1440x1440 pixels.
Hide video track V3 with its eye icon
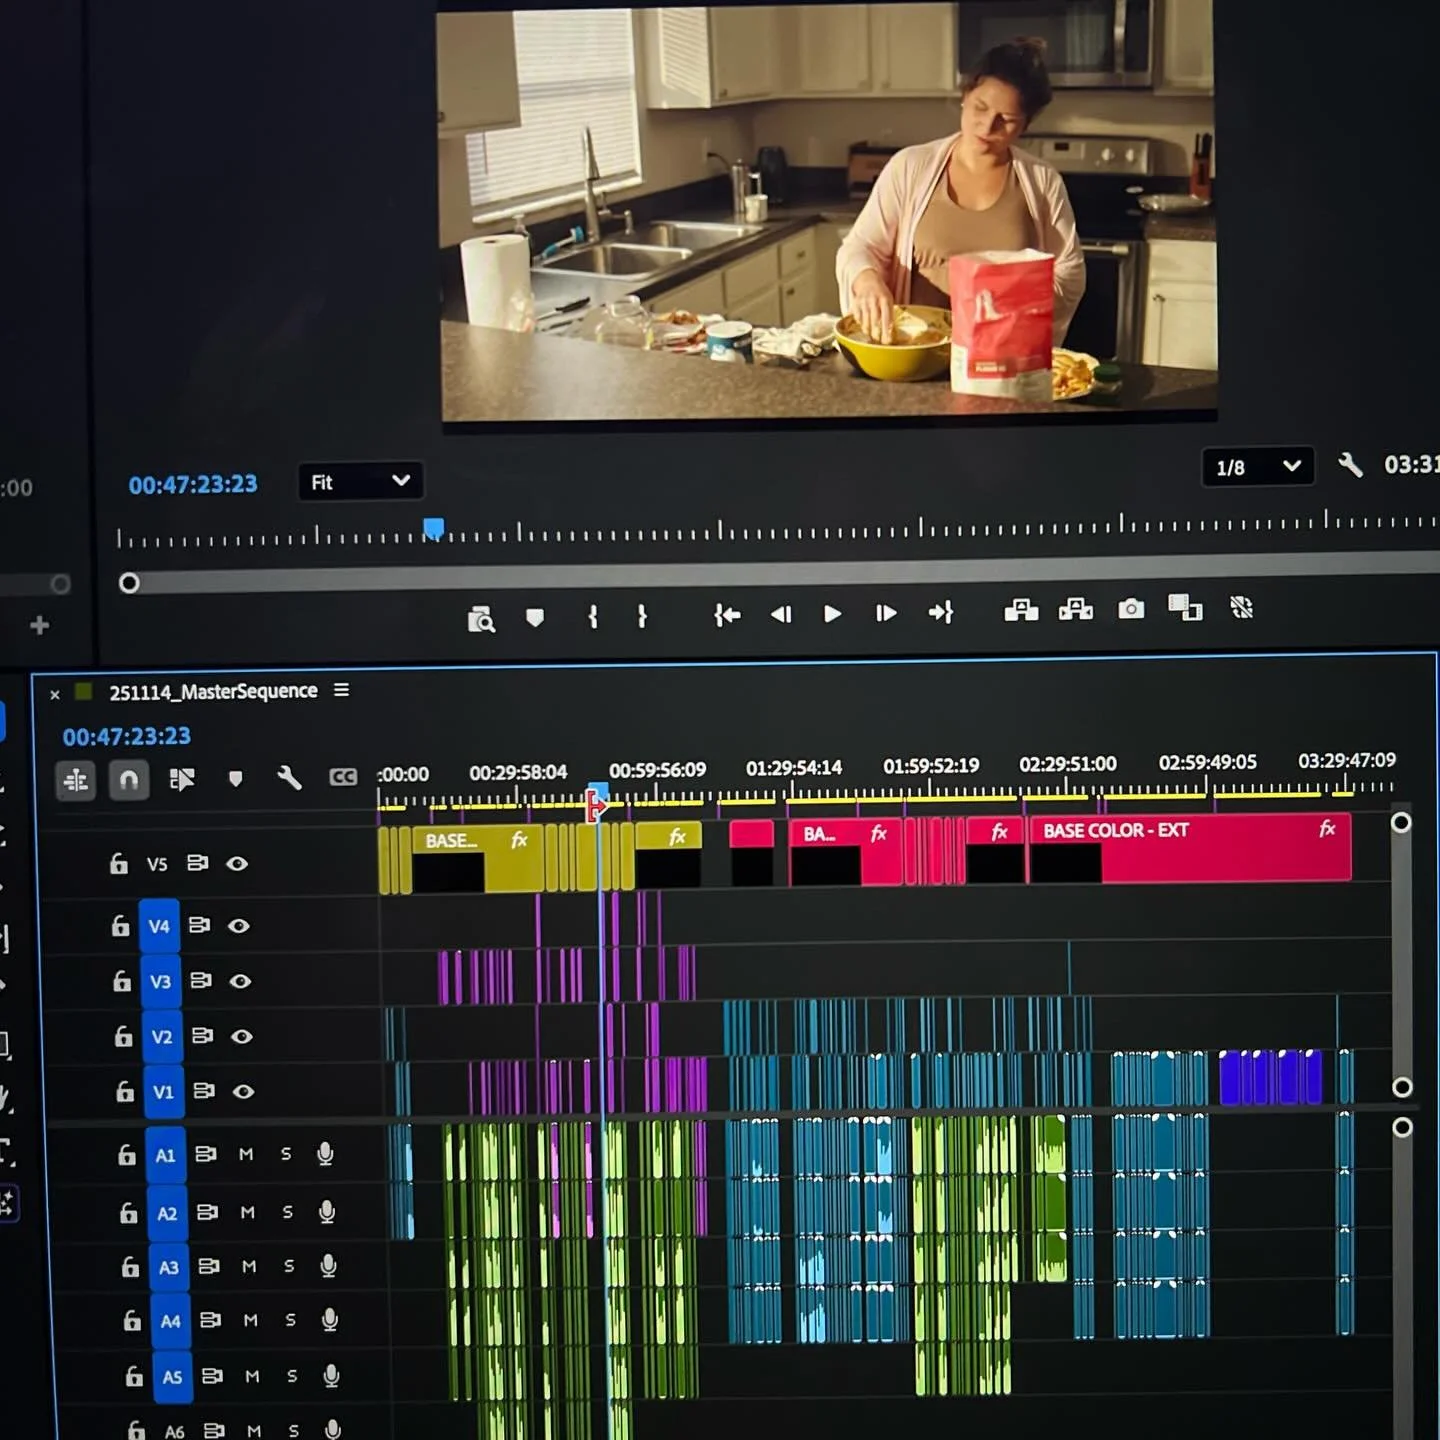click(x=241, y=982)
